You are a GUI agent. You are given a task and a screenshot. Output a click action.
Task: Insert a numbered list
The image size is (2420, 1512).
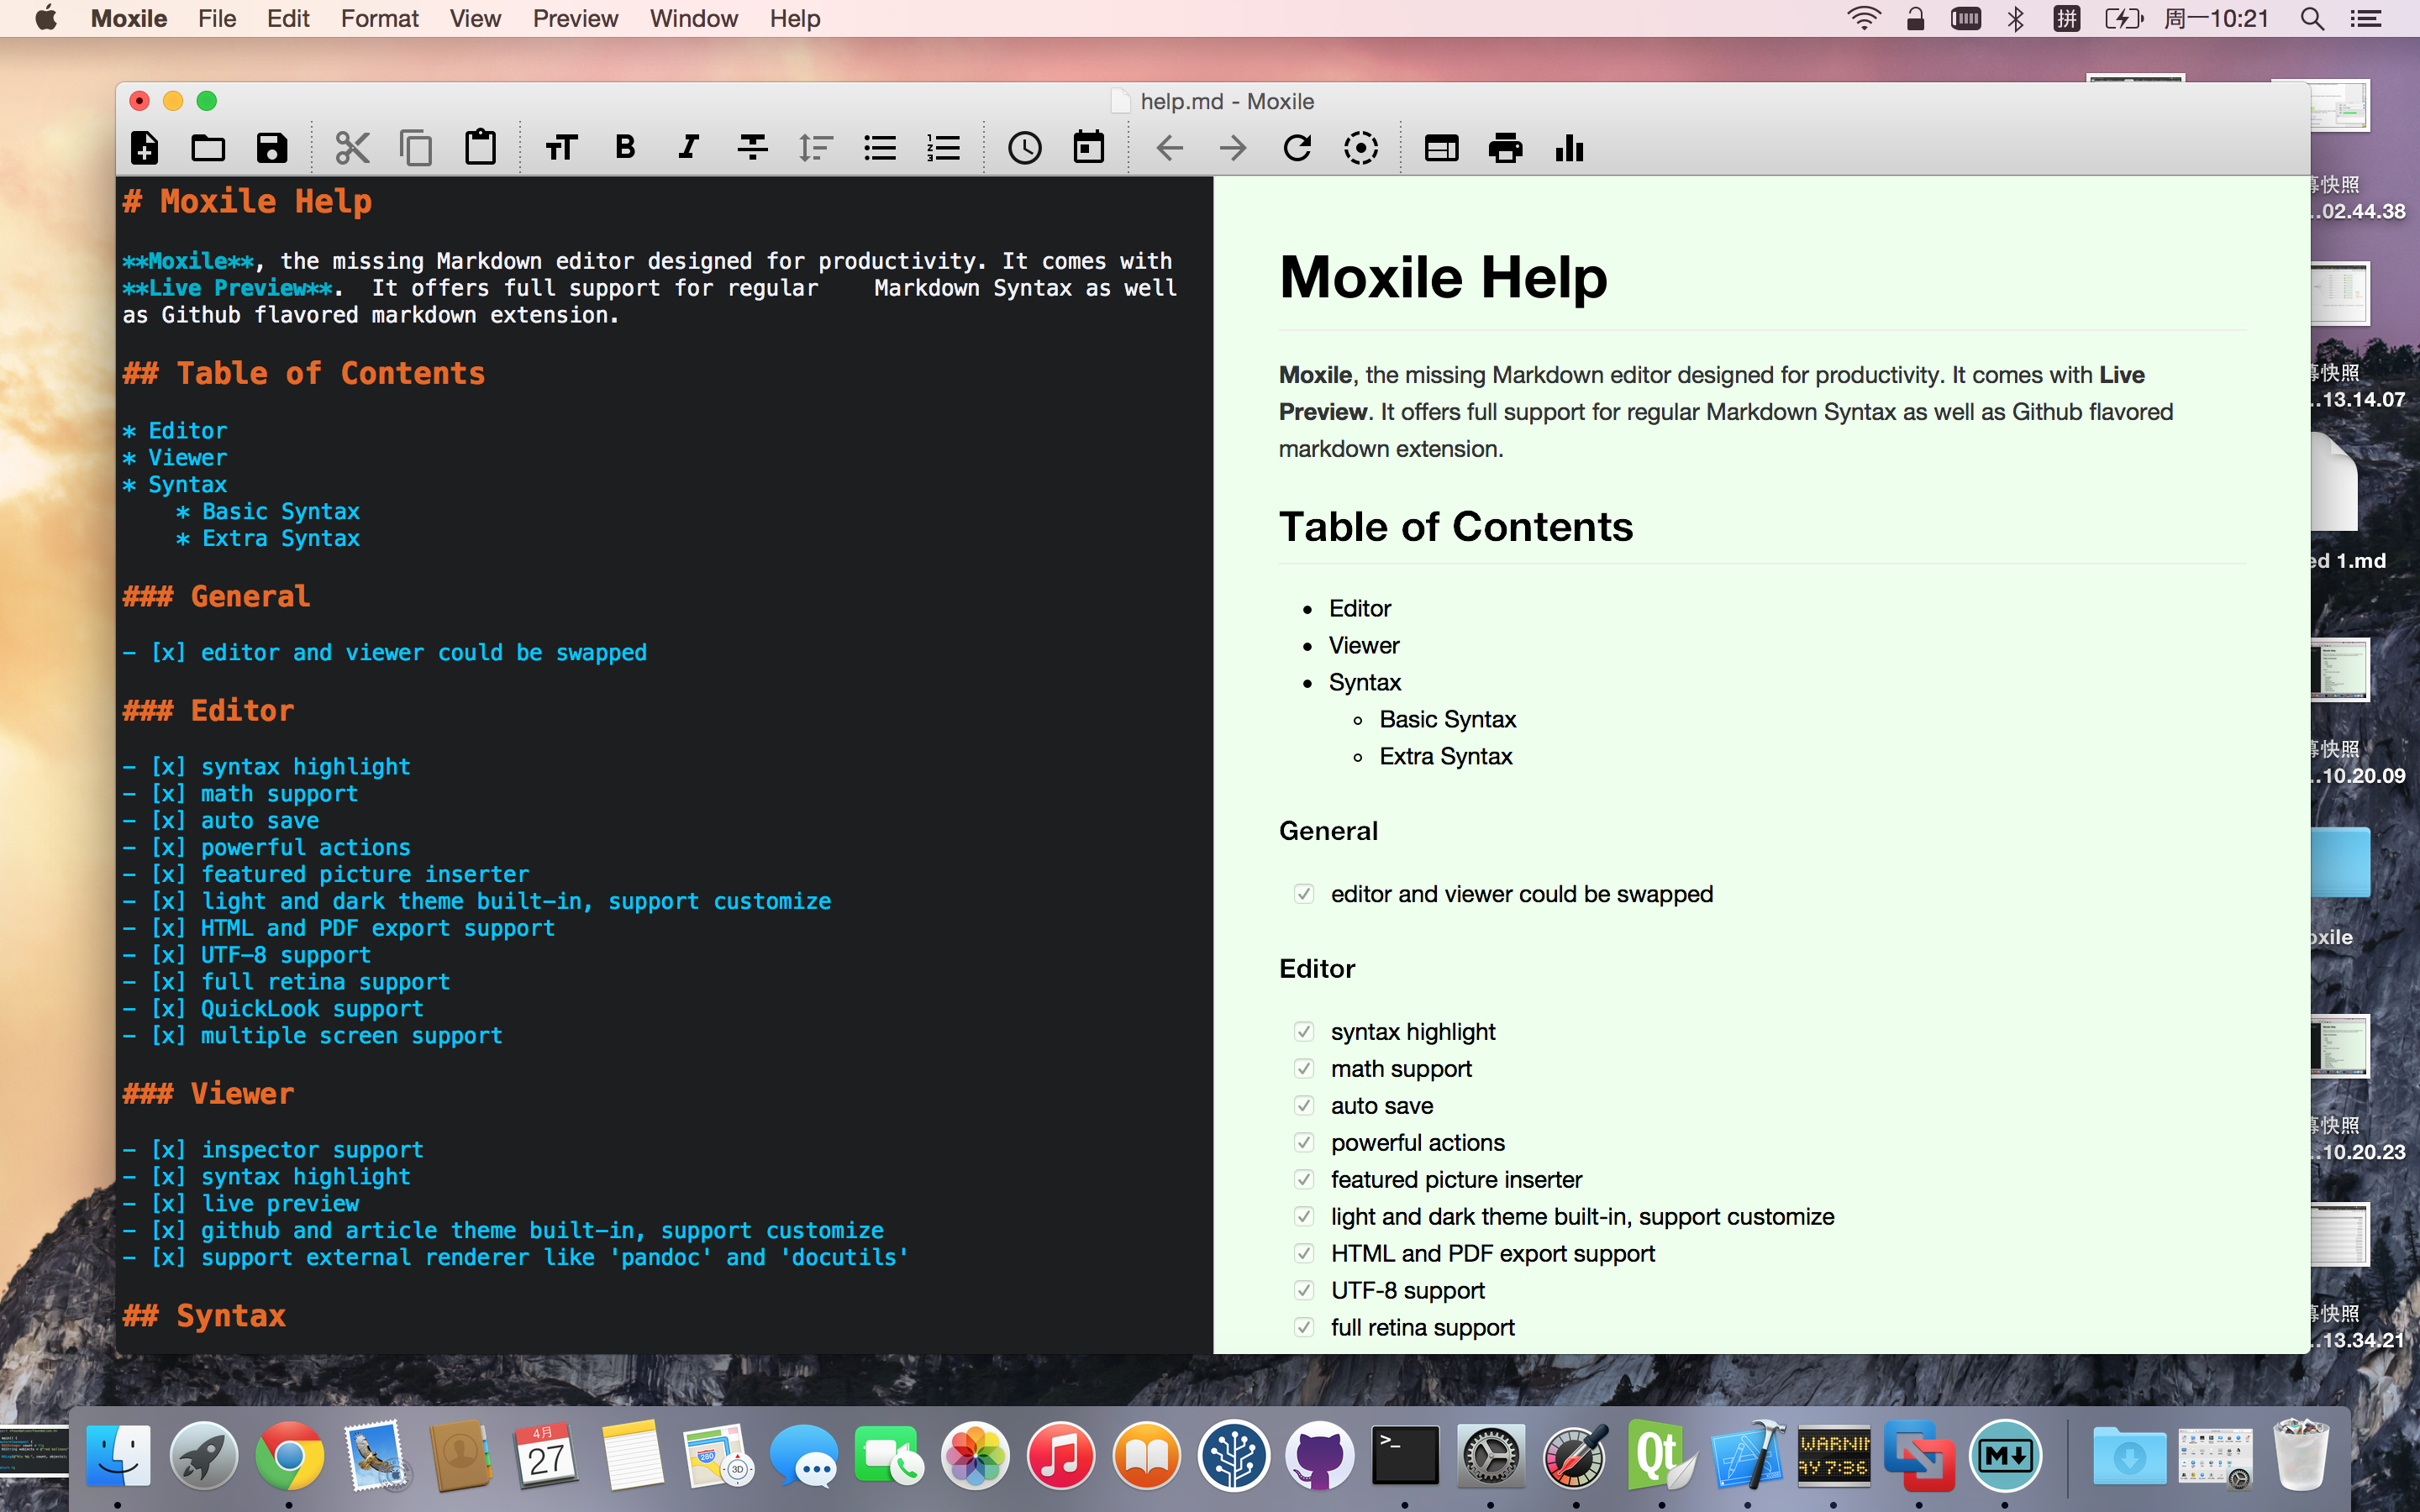click(944, 148)
